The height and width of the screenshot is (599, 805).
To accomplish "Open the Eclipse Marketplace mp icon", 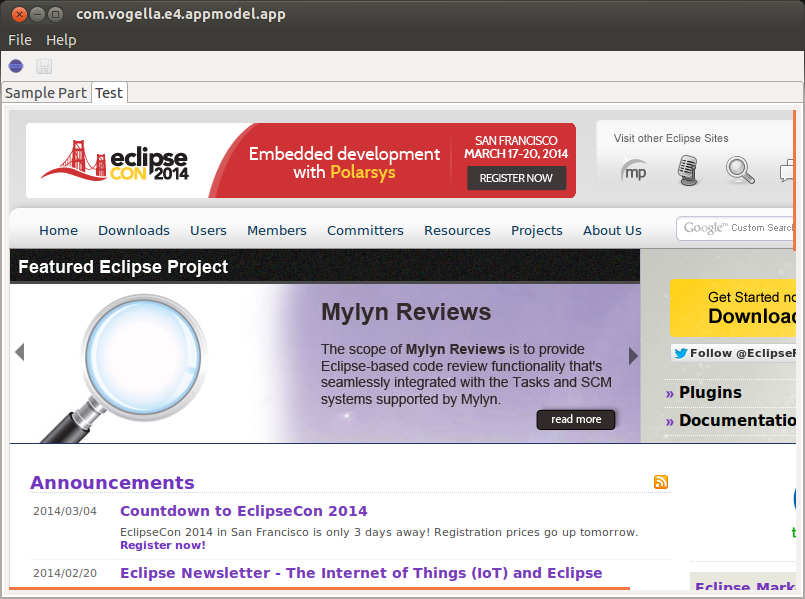I will [x=634, y=172].
